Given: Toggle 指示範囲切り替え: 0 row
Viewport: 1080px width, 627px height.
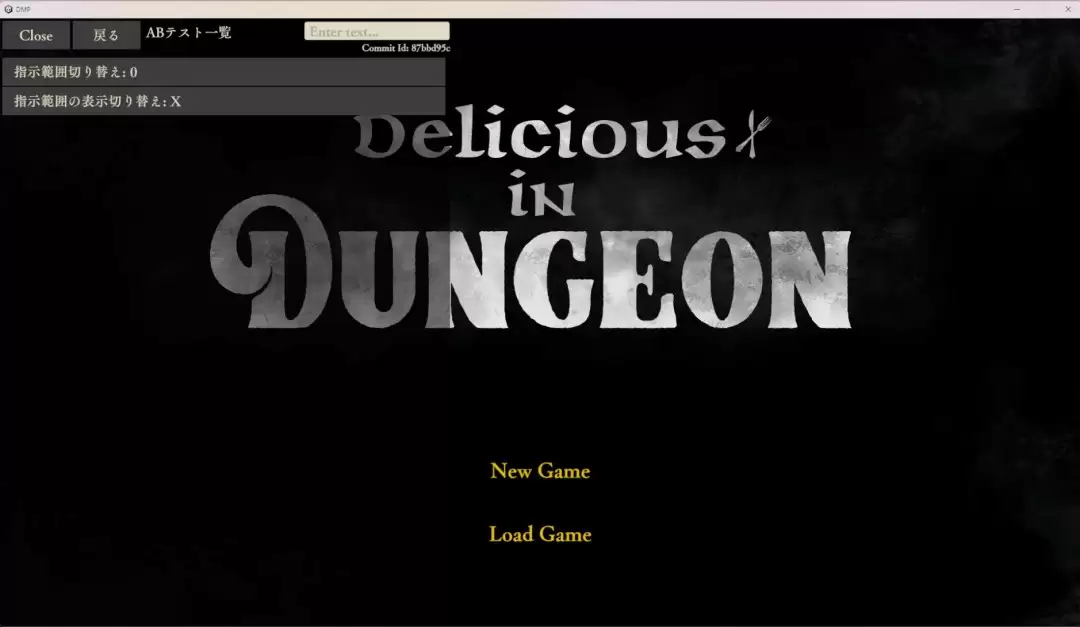Looking at the screenshot, I should click(224, 72).
